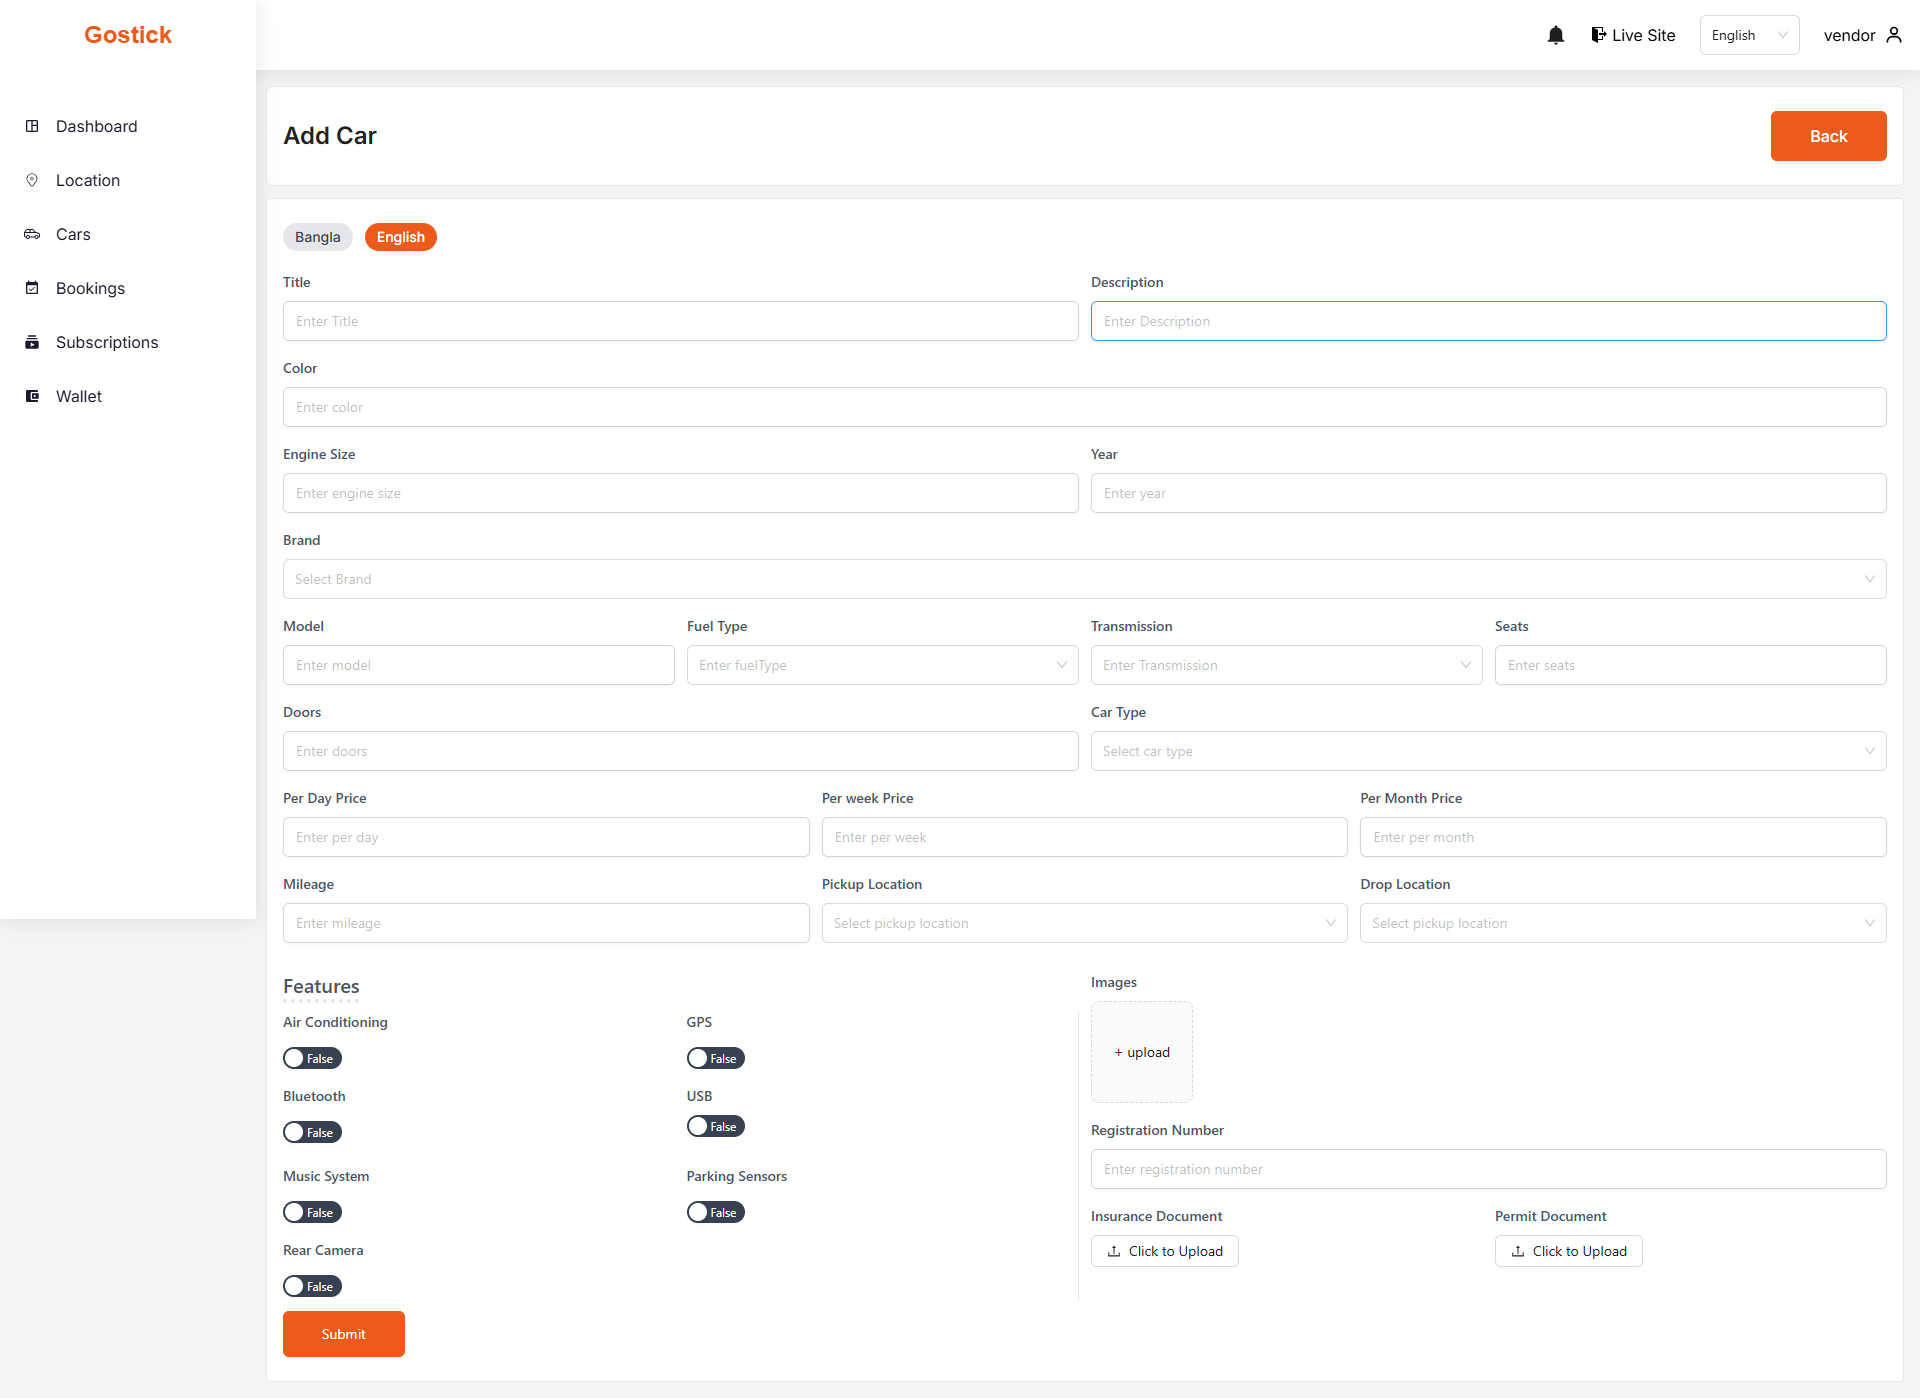1920x1398 pixels.
Task: Click the notification bell icon
Action: tap(1555, 36)
